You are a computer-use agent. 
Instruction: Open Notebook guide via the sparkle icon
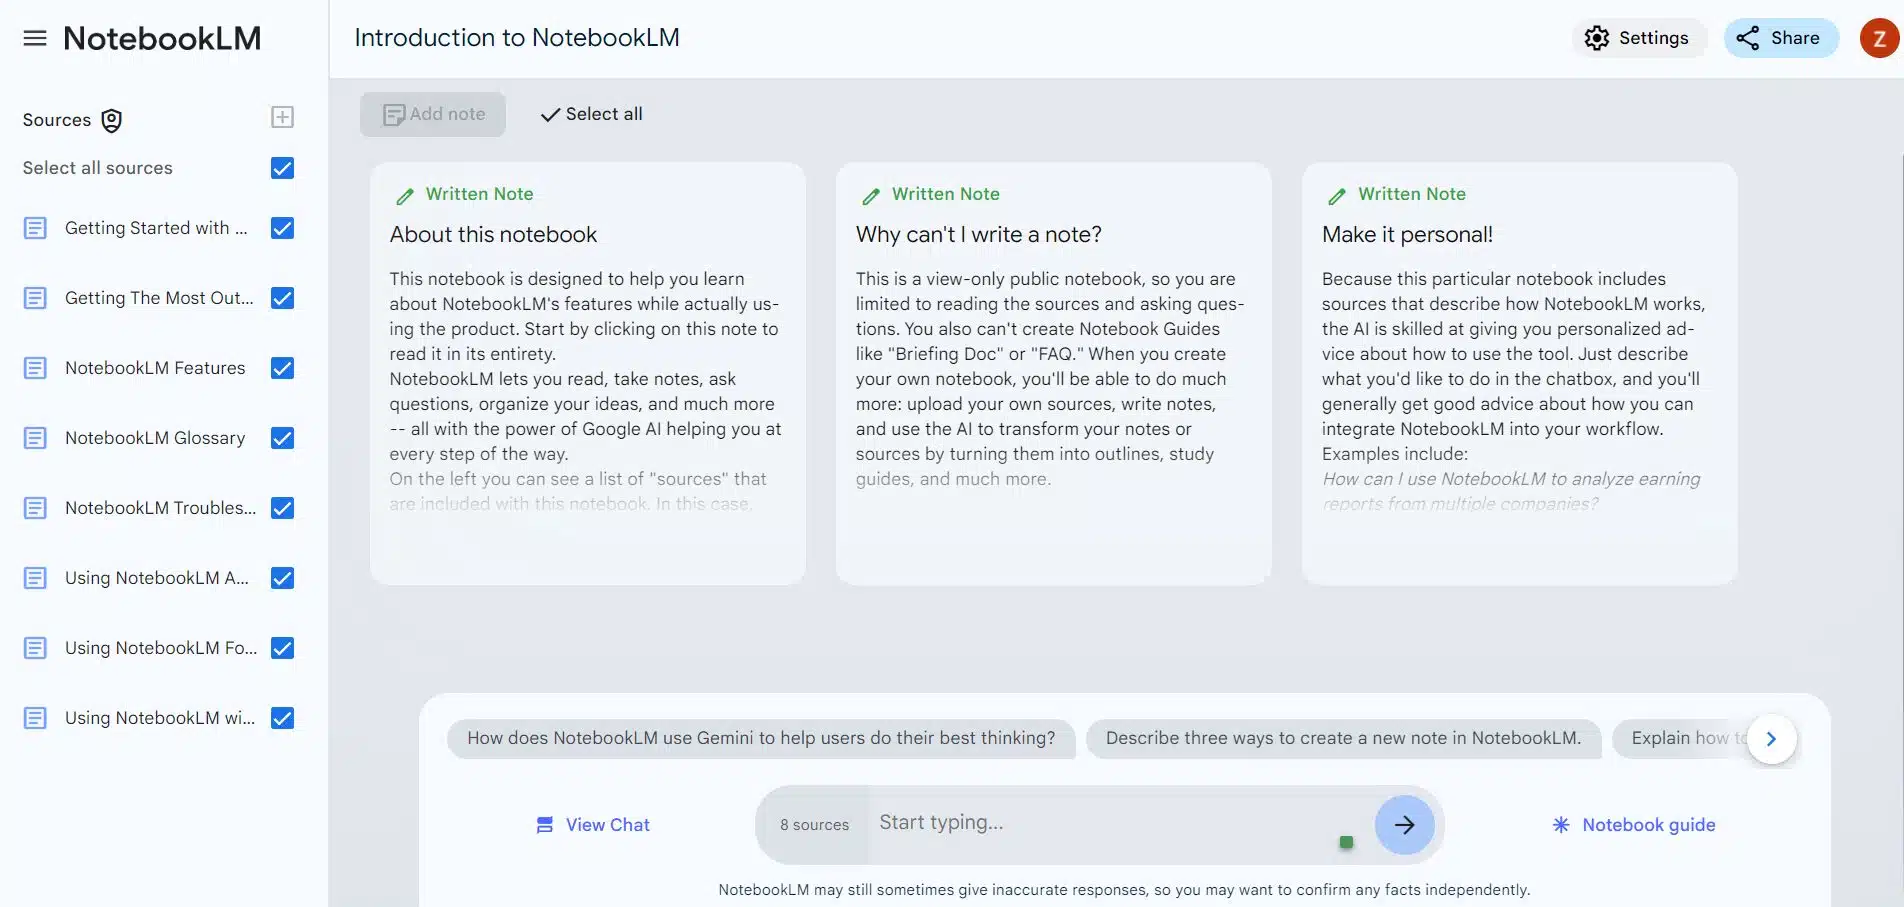pyautogui.click(x=1560, y=824)
